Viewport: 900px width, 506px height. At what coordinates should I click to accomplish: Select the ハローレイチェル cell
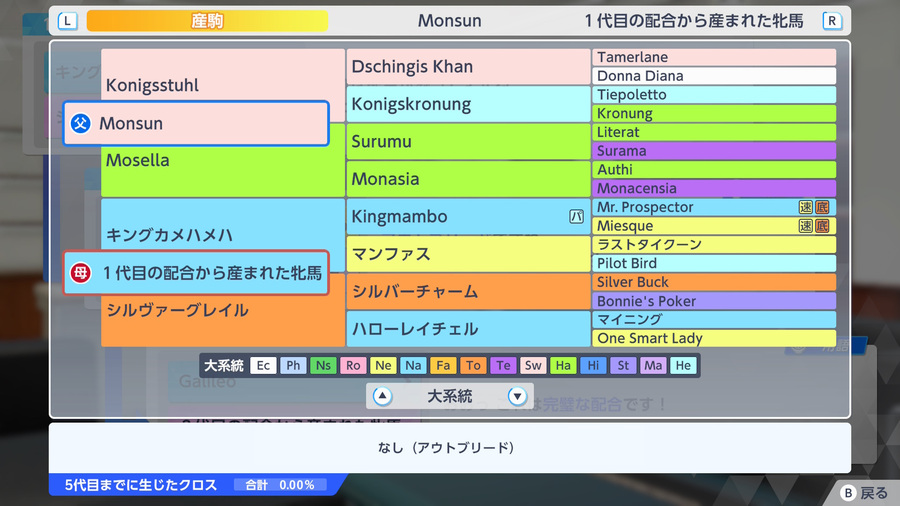click(x=468, y=329)
